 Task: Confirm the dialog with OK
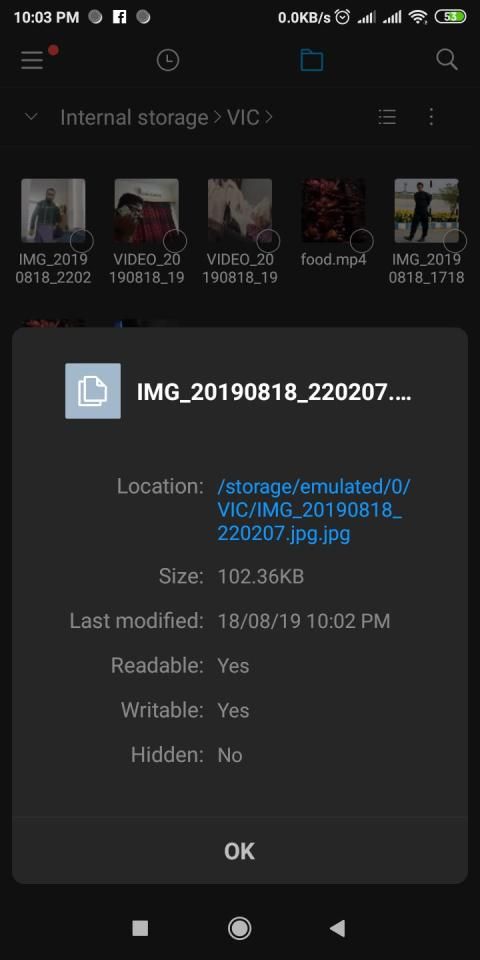tap(239, 851)
